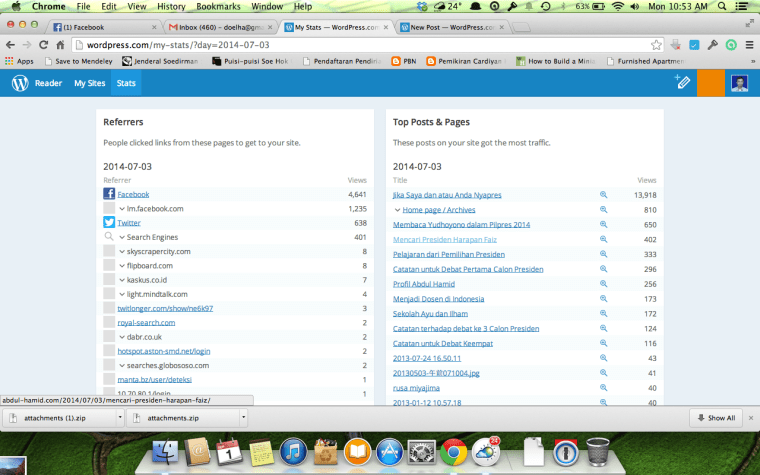760x475 pixels.
Task: Expand the skyscrapercity.com referrer row
Action: tap(122, 252)
